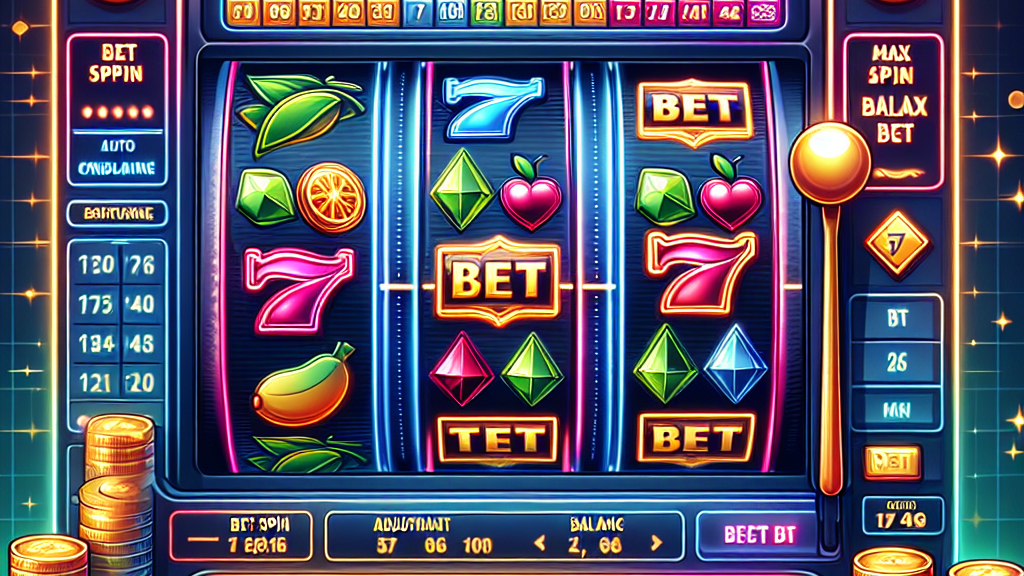Click the small gold BET button at right
The height and width of the screenshot is (576, 1024).
(x=891, y=462)
